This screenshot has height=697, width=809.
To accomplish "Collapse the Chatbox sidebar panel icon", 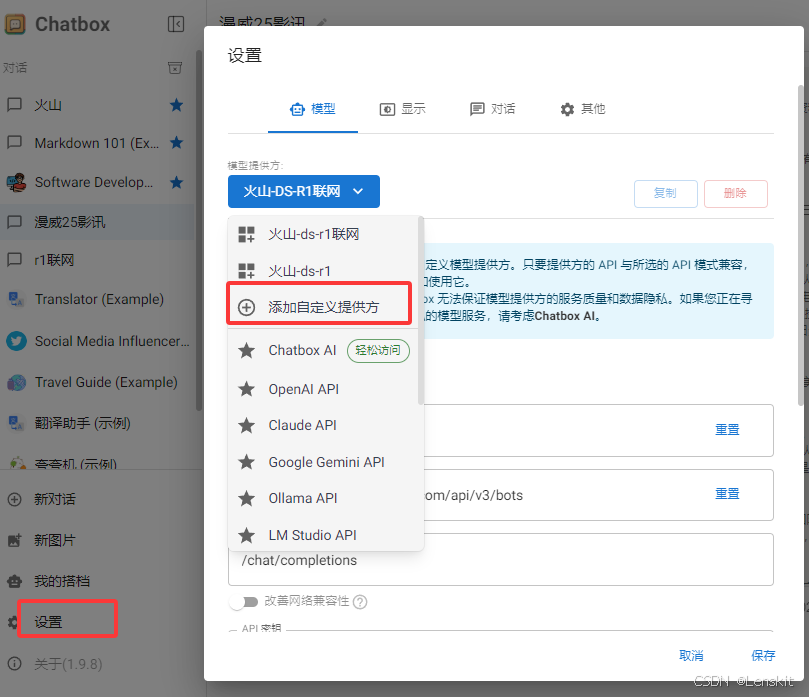I will pos(176,24).
